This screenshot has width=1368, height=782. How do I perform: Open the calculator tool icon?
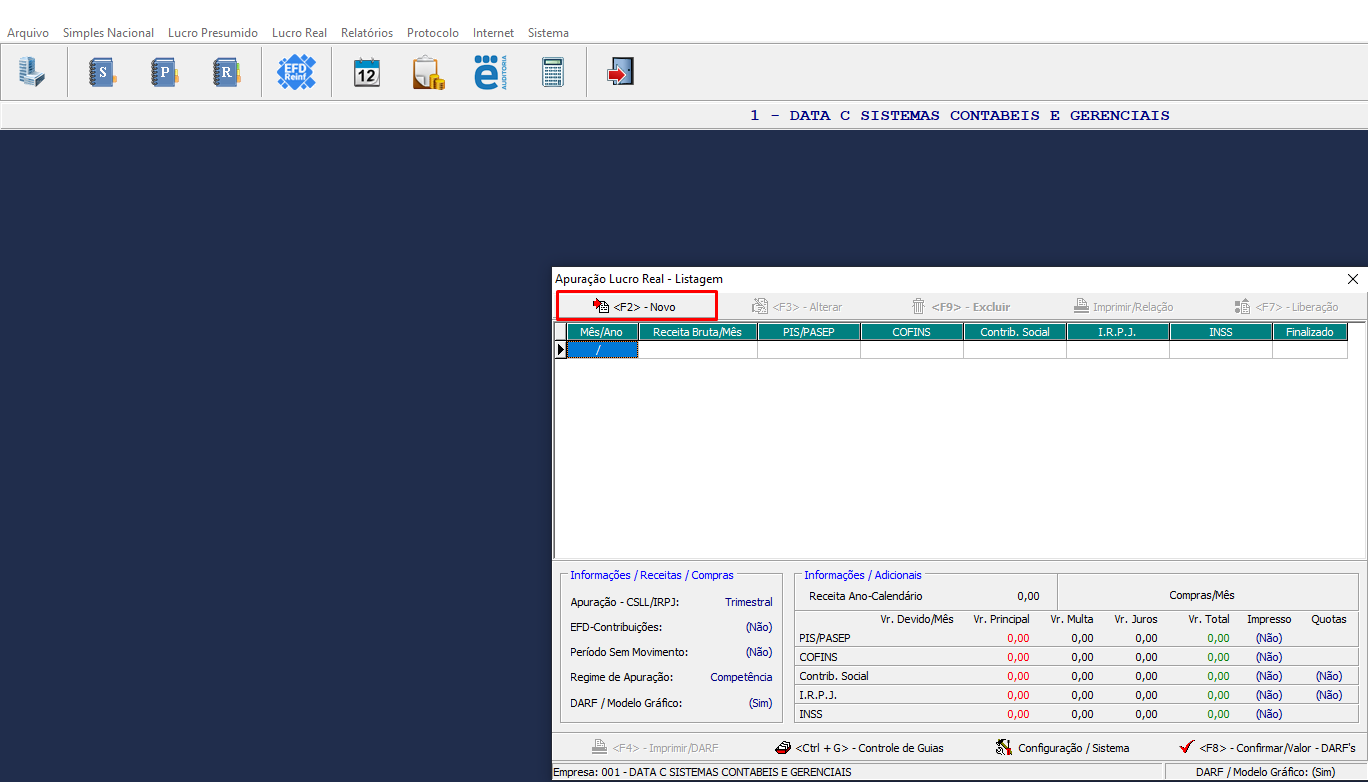[x=552, y=72]
